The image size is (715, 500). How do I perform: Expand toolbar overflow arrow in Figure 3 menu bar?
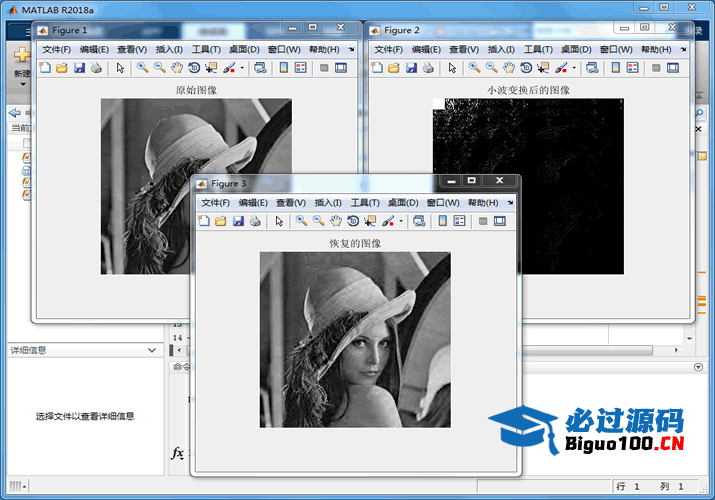510,203
